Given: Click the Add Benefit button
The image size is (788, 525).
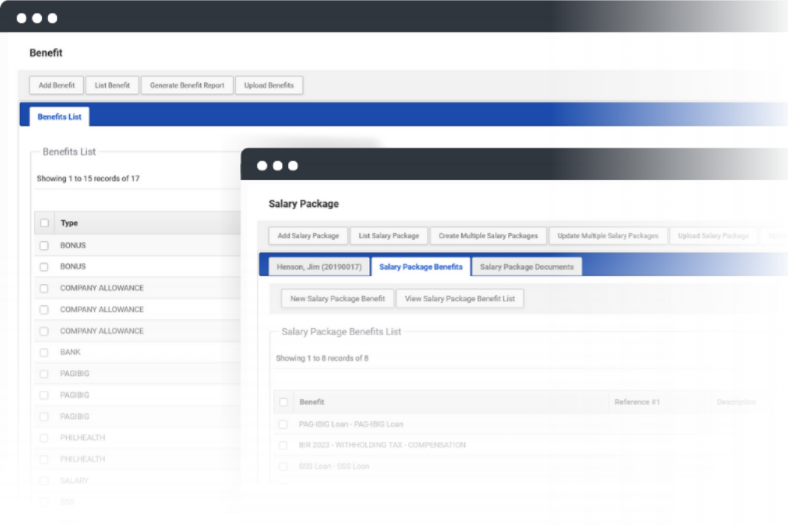Looking at the screenshot, I should [x=56, y=86].
